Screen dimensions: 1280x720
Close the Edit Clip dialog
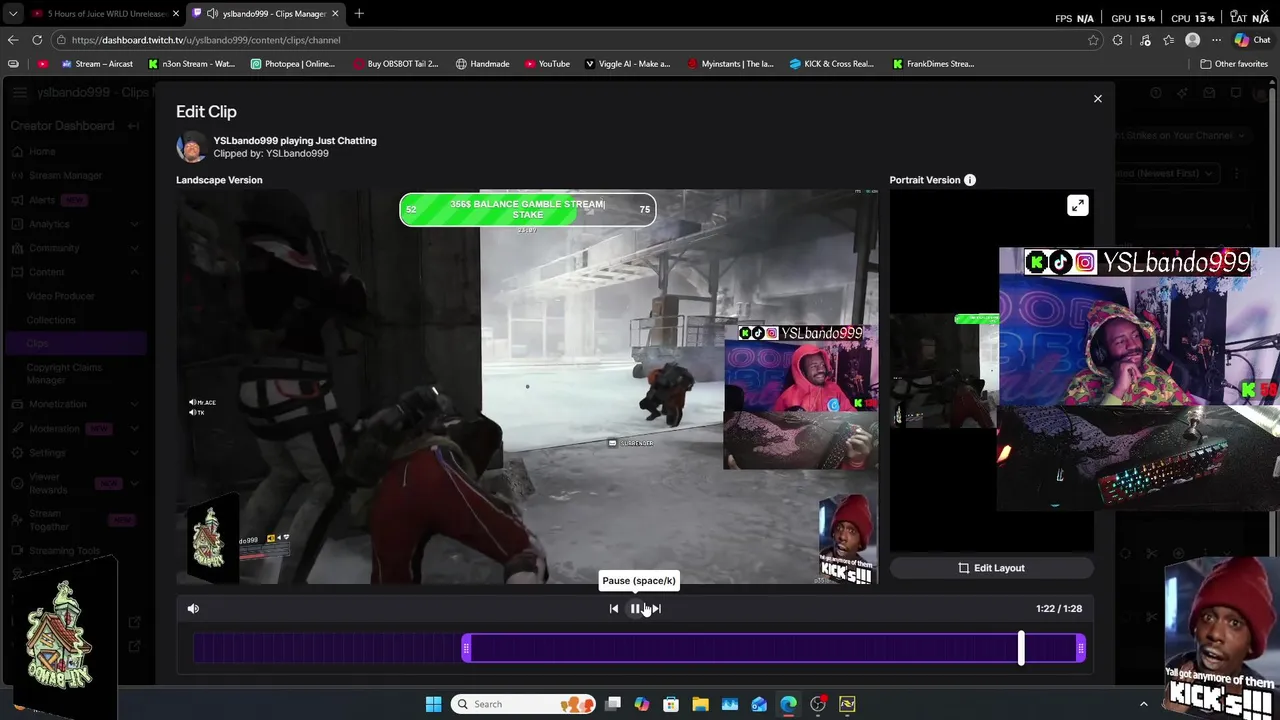[x=1097, y=99]
